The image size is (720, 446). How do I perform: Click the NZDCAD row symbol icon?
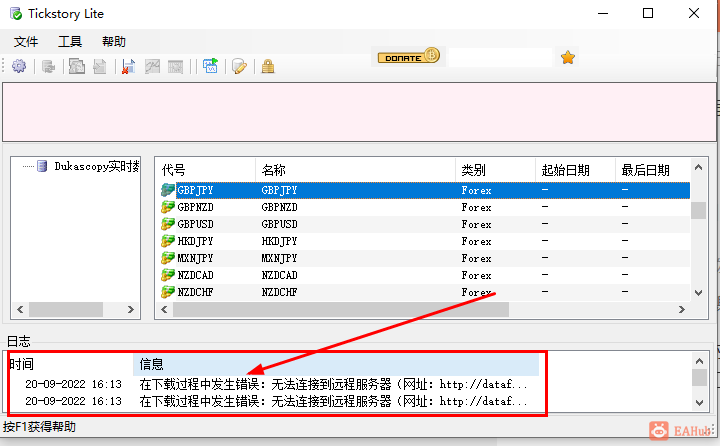(168, 275)
